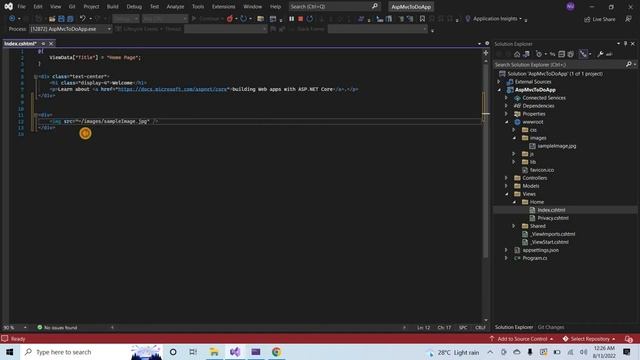Open Solution Explorer Properties wrench icon
Viewport: 640px width, 360px height.
[x=600, y=54]
